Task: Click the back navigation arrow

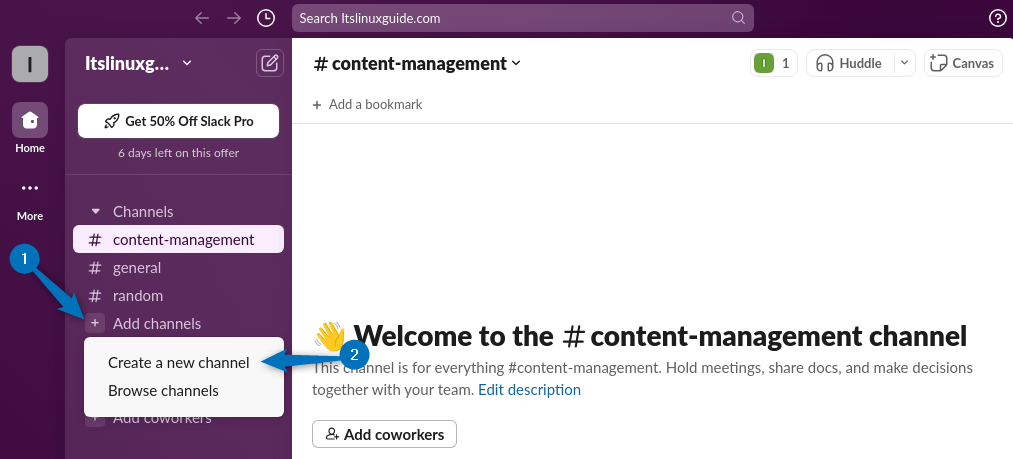Action: (x=202, y=18)
